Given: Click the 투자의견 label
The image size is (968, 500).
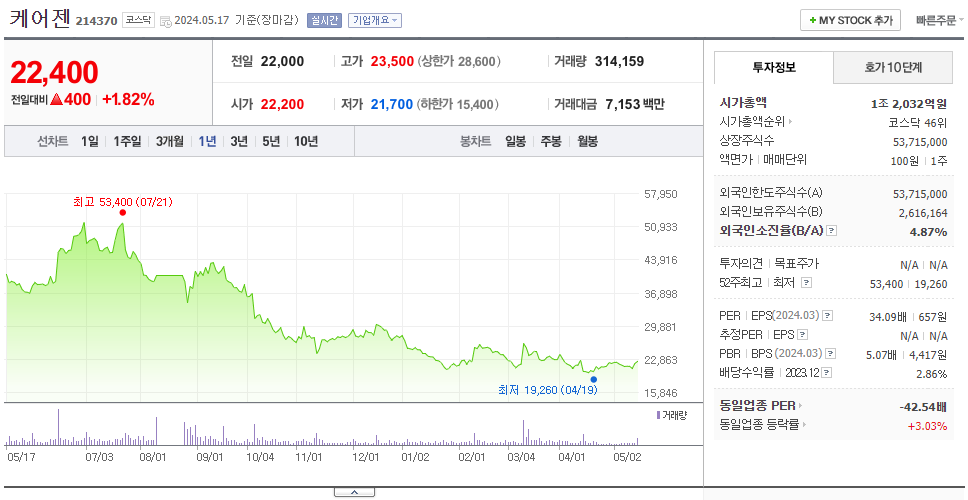Looking at the screenshot, I should tap(741, 264).
